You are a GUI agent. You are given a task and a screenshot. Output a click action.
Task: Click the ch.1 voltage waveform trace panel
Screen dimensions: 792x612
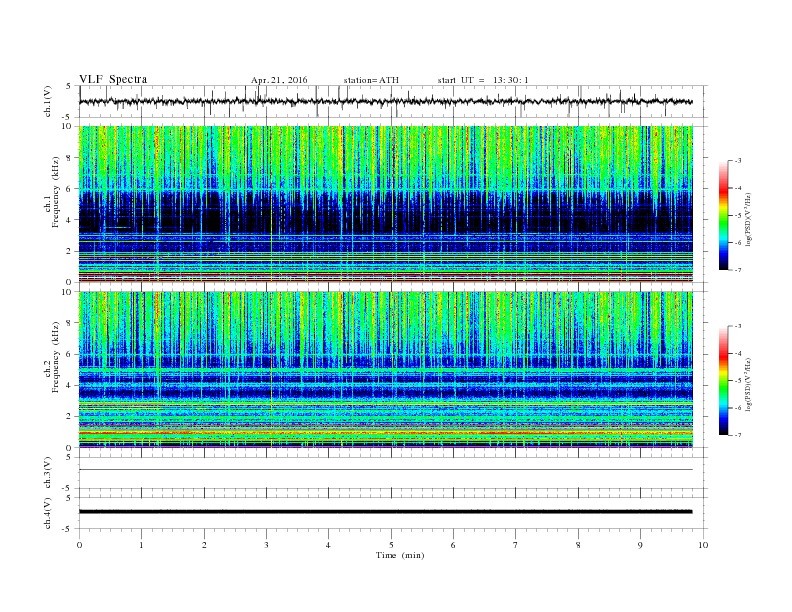(x=393, y=101)
